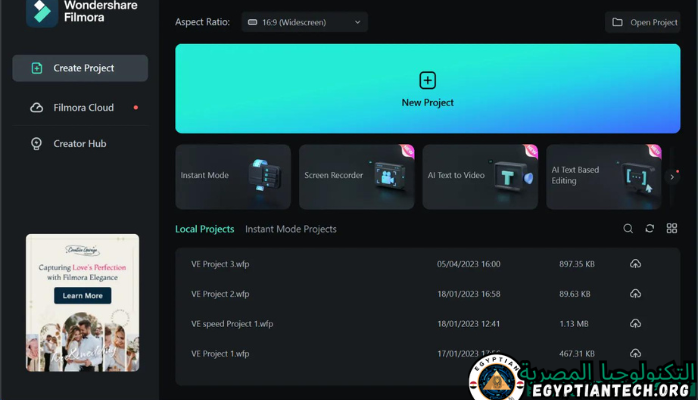
Task: Click the 1.13 MB file size
Action: point(574,324)
